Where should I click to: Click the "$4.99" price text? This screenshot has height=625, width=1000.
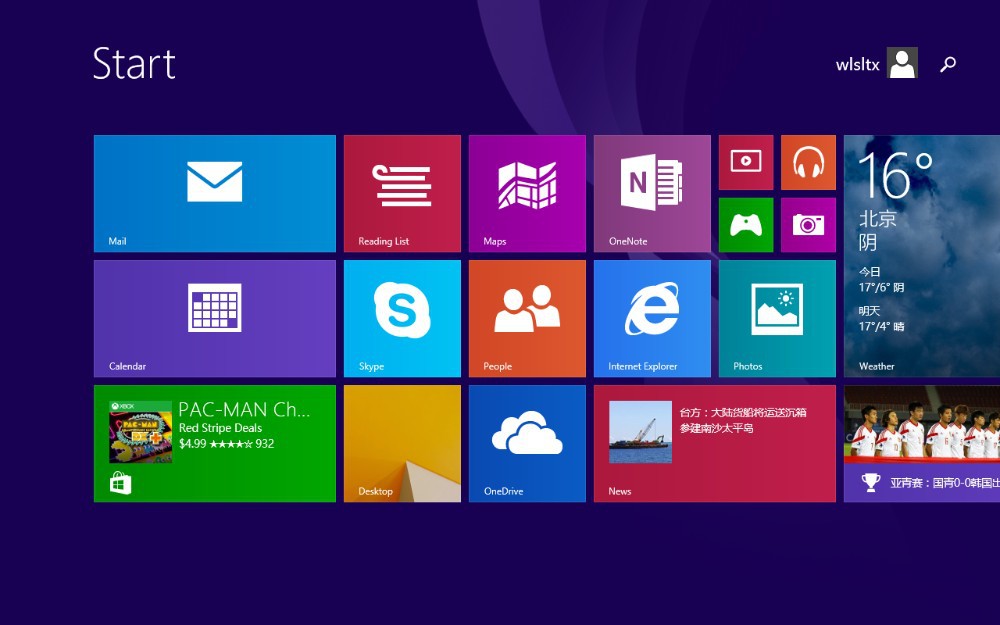(193, 444)
